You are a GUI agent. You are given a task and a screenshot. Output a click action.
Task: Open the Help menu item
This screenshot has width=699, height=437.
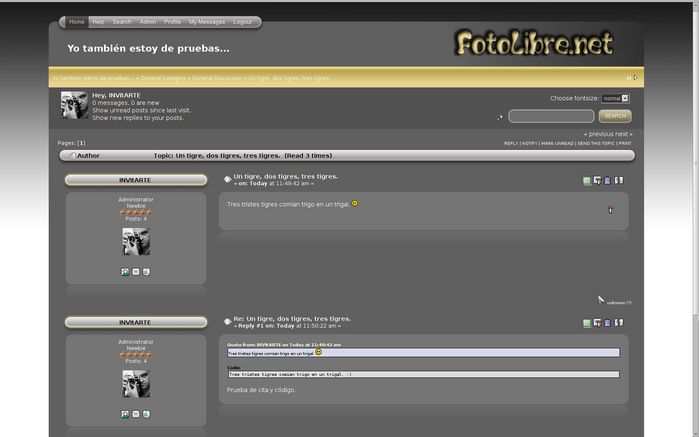tap(98, 22)
